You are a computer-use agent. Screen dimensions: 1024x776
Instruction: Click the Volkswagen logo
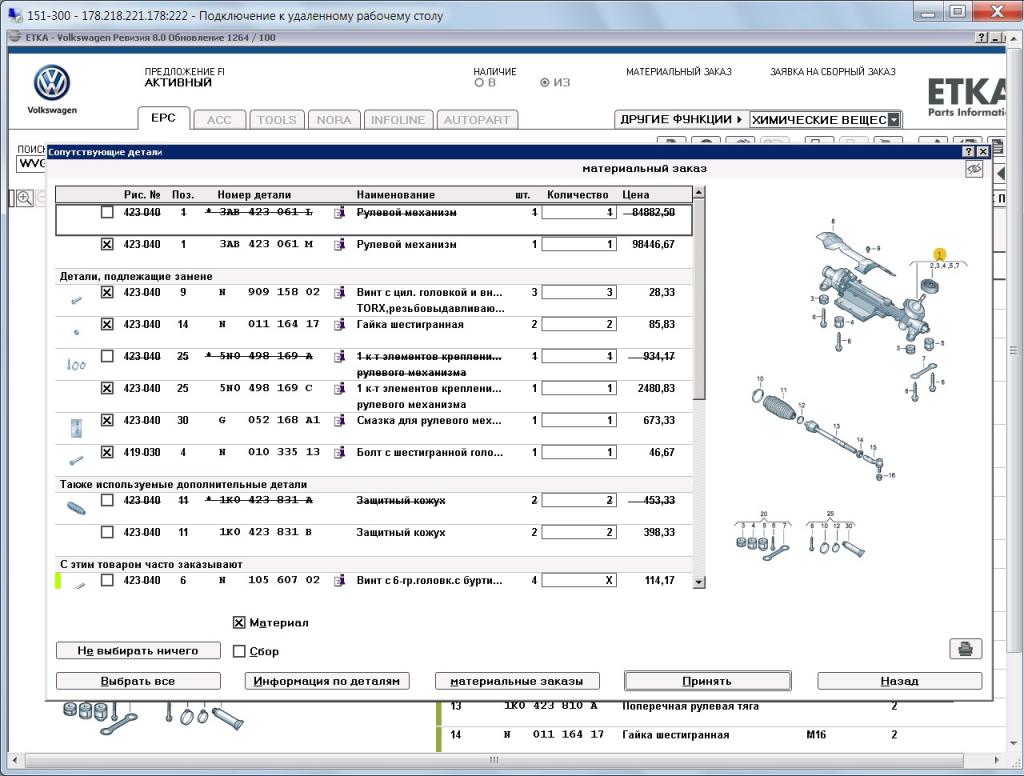[x=52, y=83]
